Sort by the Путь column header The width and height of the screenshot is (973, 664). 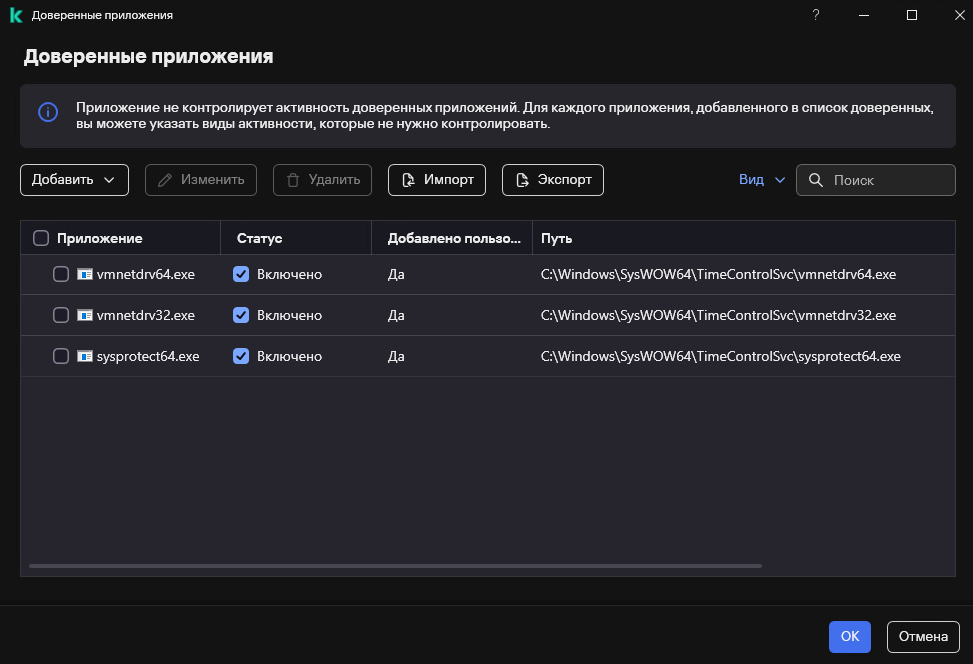click(556, 238)
